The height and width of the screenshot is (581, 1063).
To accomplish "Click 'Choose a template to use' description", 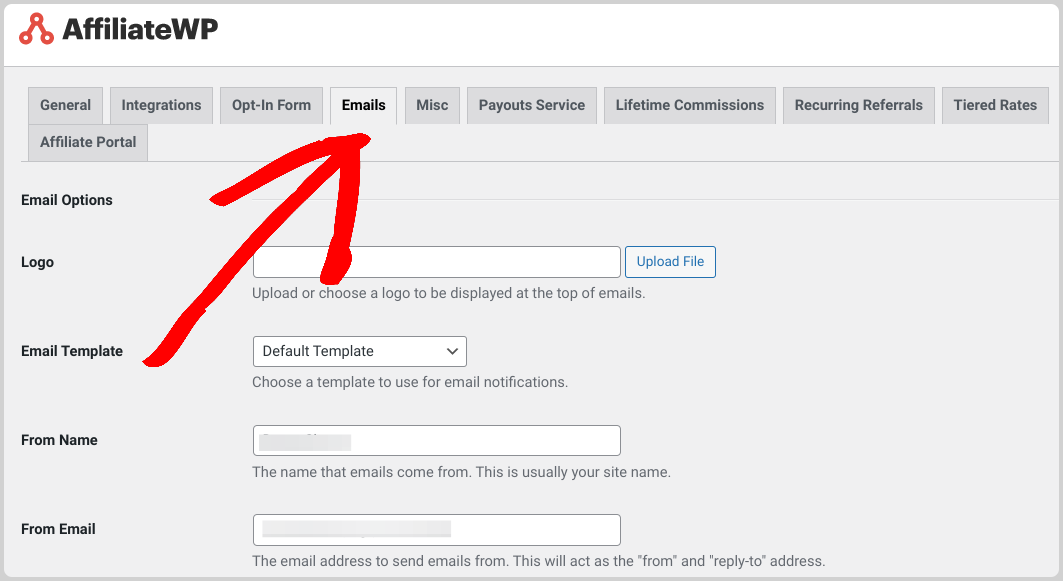I will point(409,382).
